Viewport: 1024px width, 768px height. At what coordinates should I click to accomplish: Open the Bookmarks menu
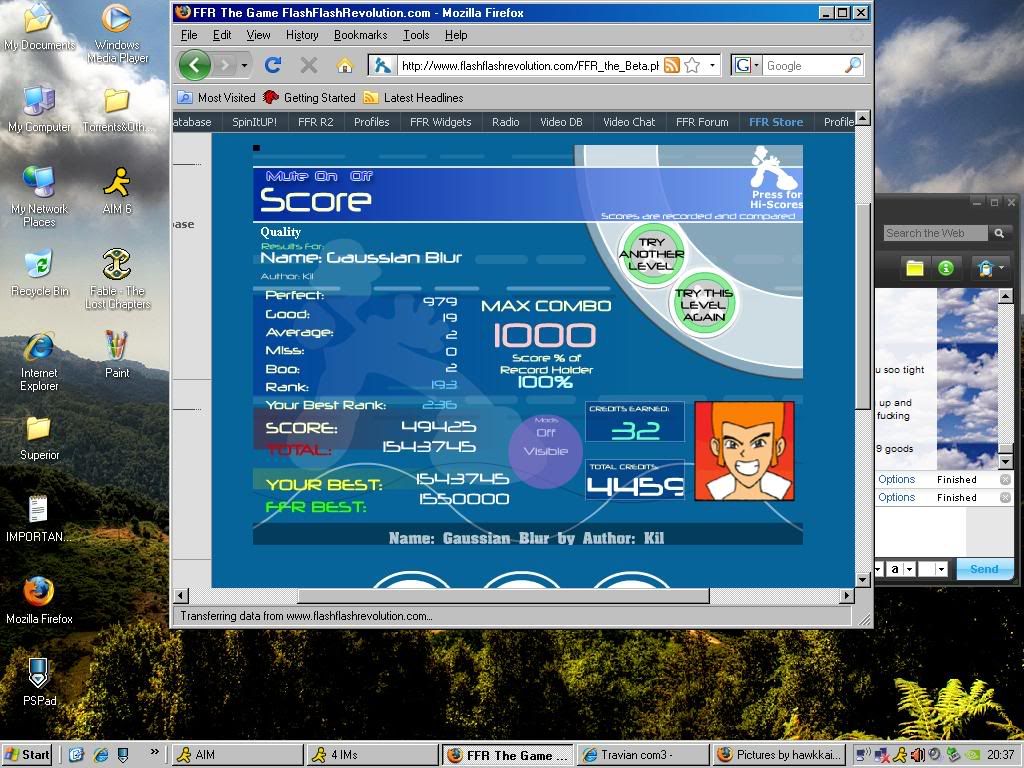pyautogui.click(x=360, y=35)
